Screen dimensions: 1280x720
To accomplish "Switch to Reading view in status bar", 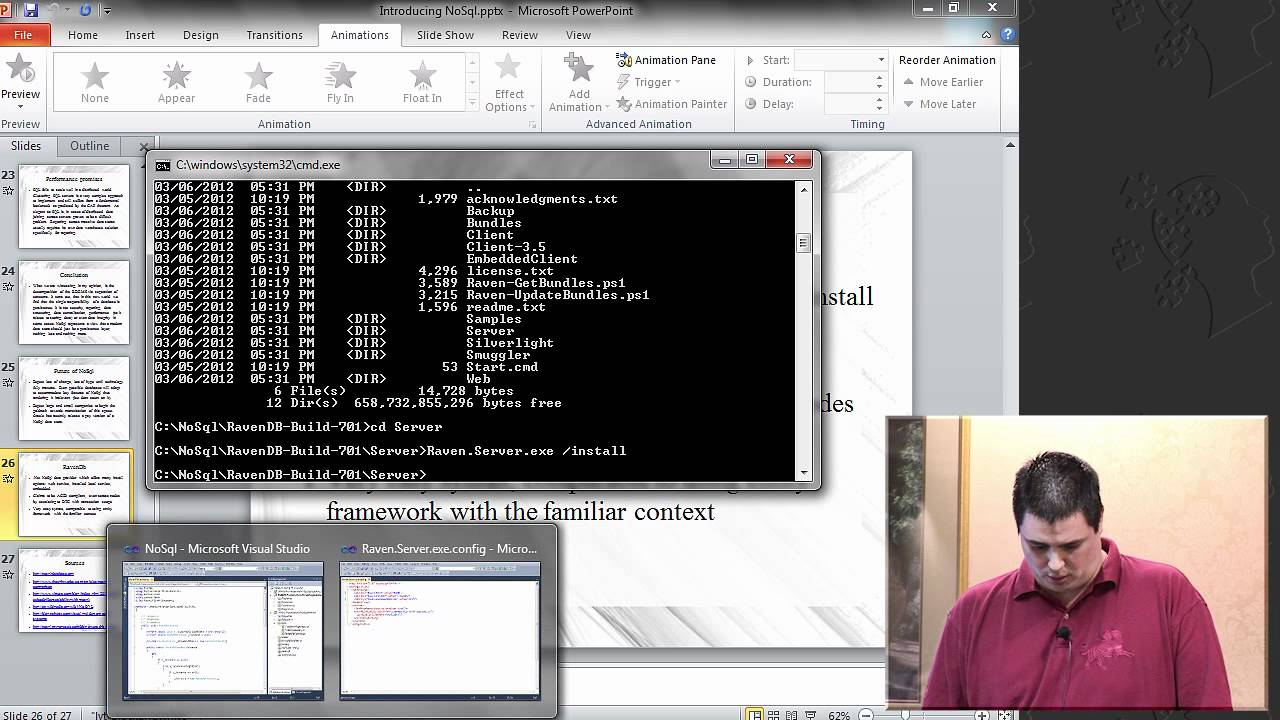I will (x=790, y=715).
